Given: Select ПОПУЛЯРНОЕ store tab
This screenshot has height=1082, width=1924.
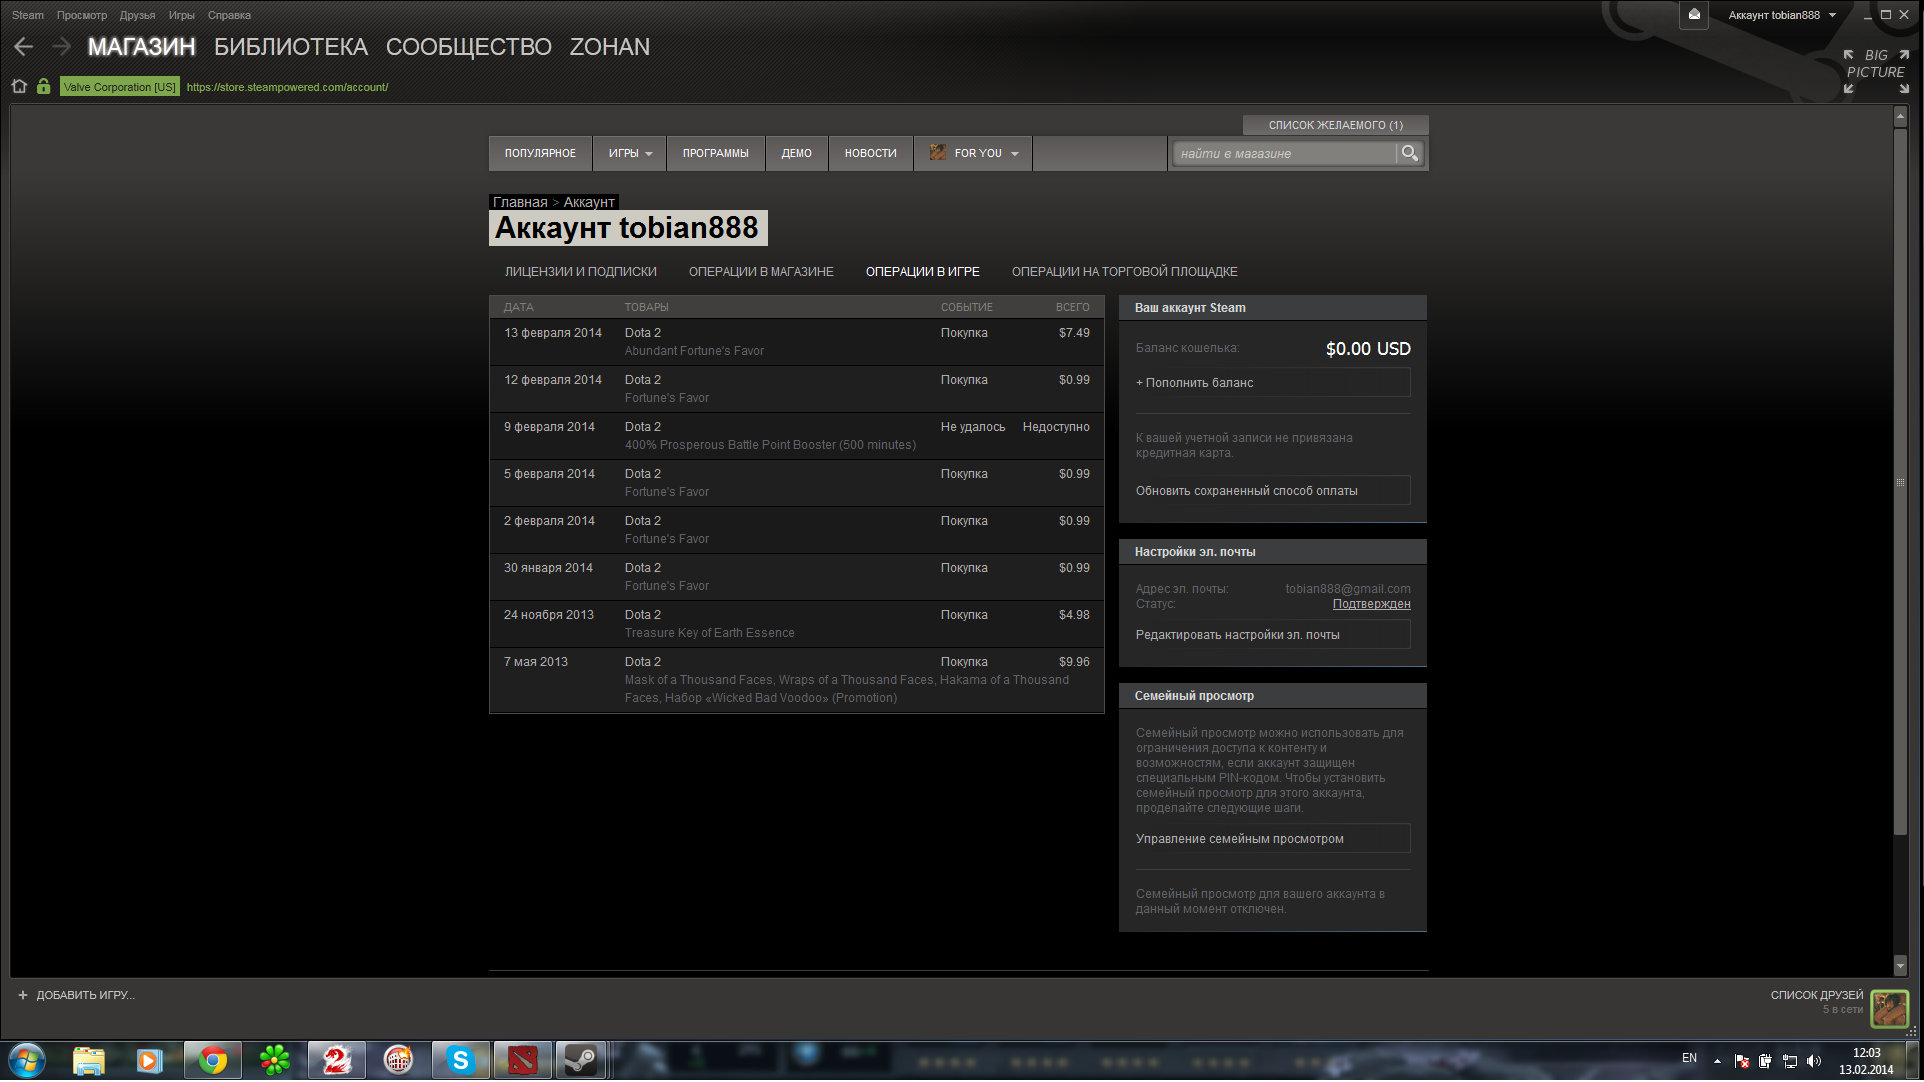Looking at the screenshot, I should point(541,154).
